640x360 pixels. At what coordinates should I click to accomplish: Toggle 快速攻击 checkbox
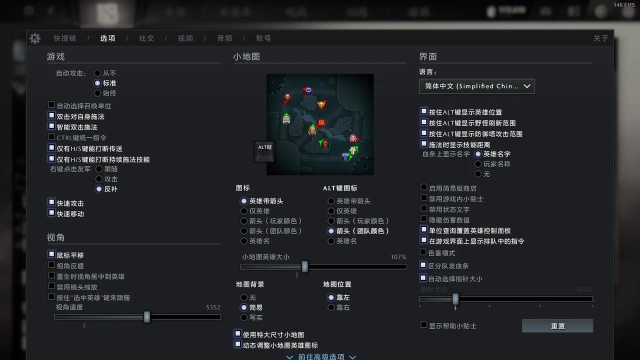pyautogui.click(x=51, y=202)
